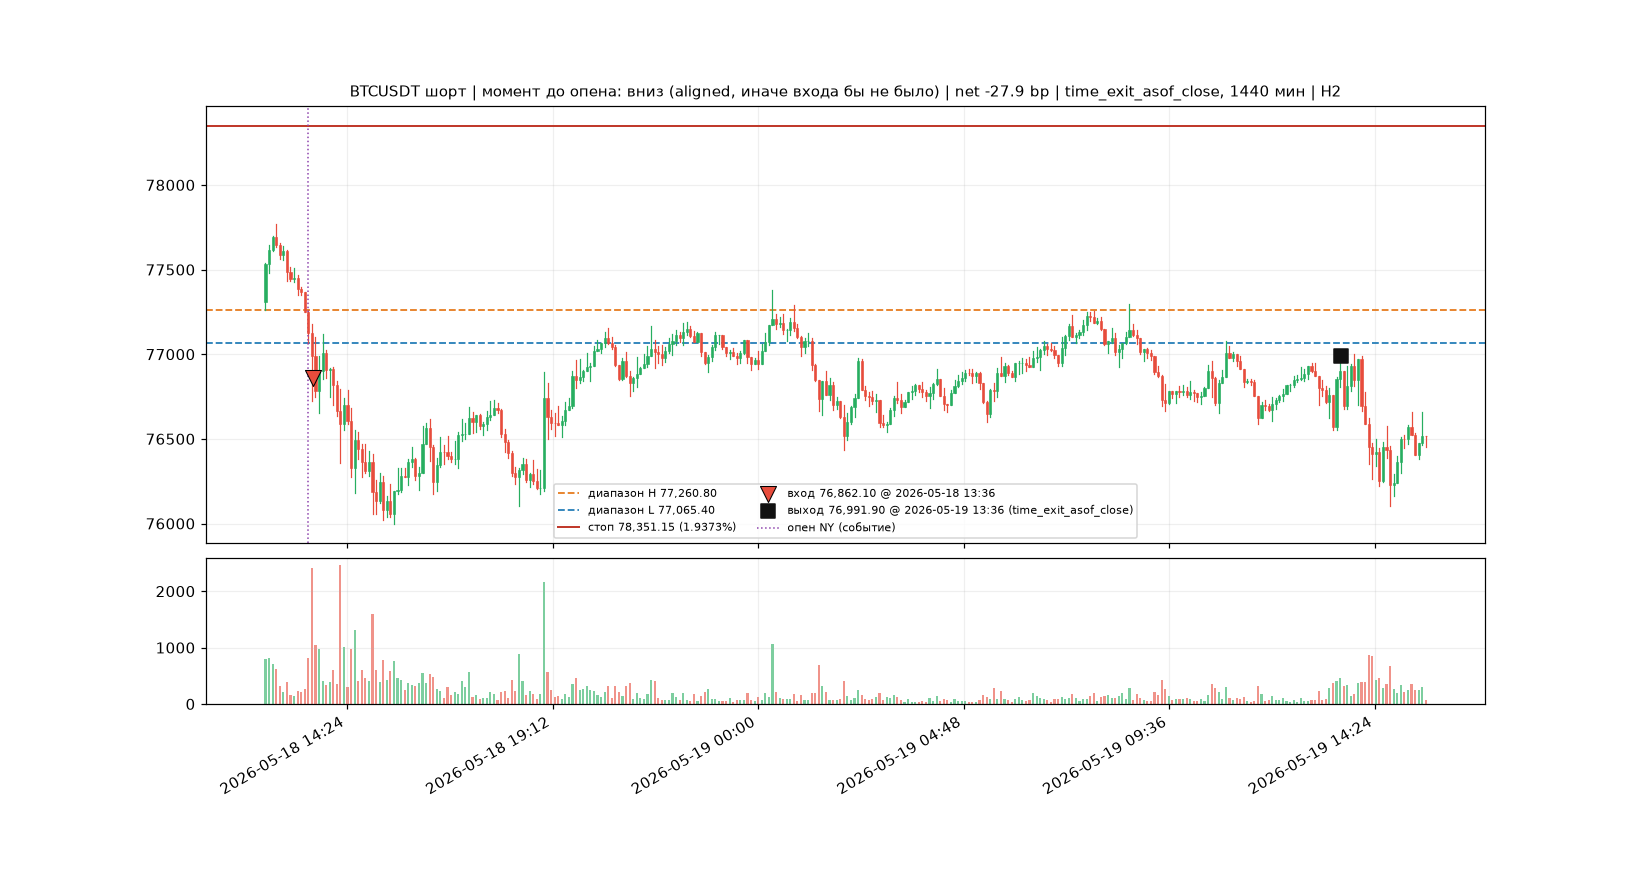Click the red entry triangle on the price chart

(x=313, y=378)
